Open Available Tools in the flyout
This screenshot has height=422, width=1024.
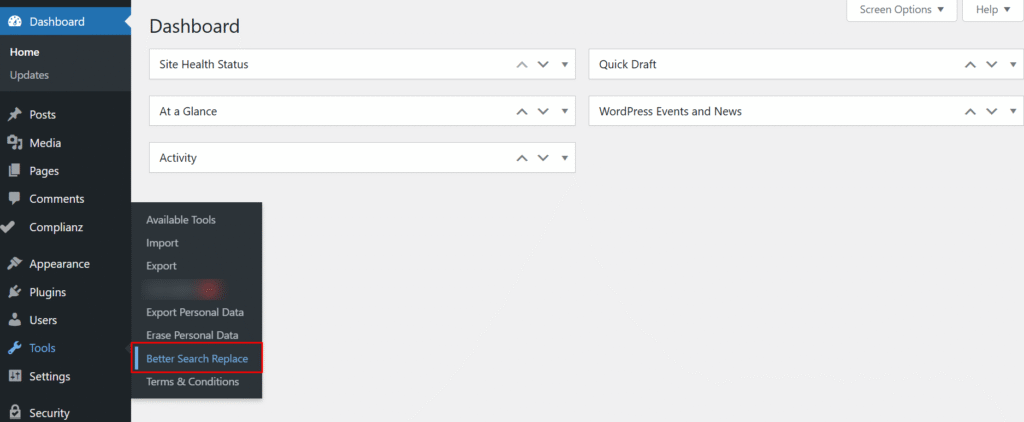[x=180, y=220]
